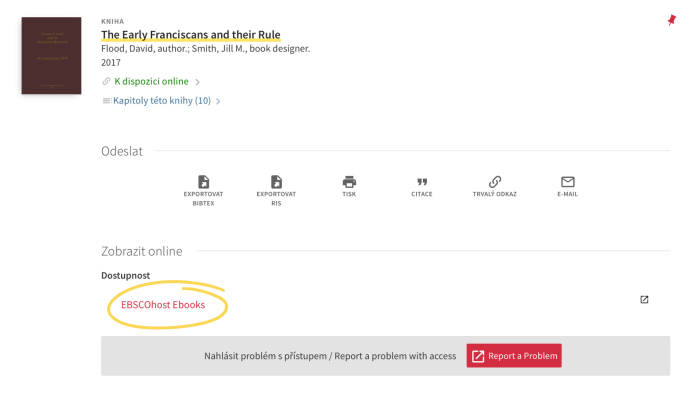The height and width of the screenshot is (394, 700).
Task: Click chain icon next to K dispozici online
Action: click(x=106, y=81)
